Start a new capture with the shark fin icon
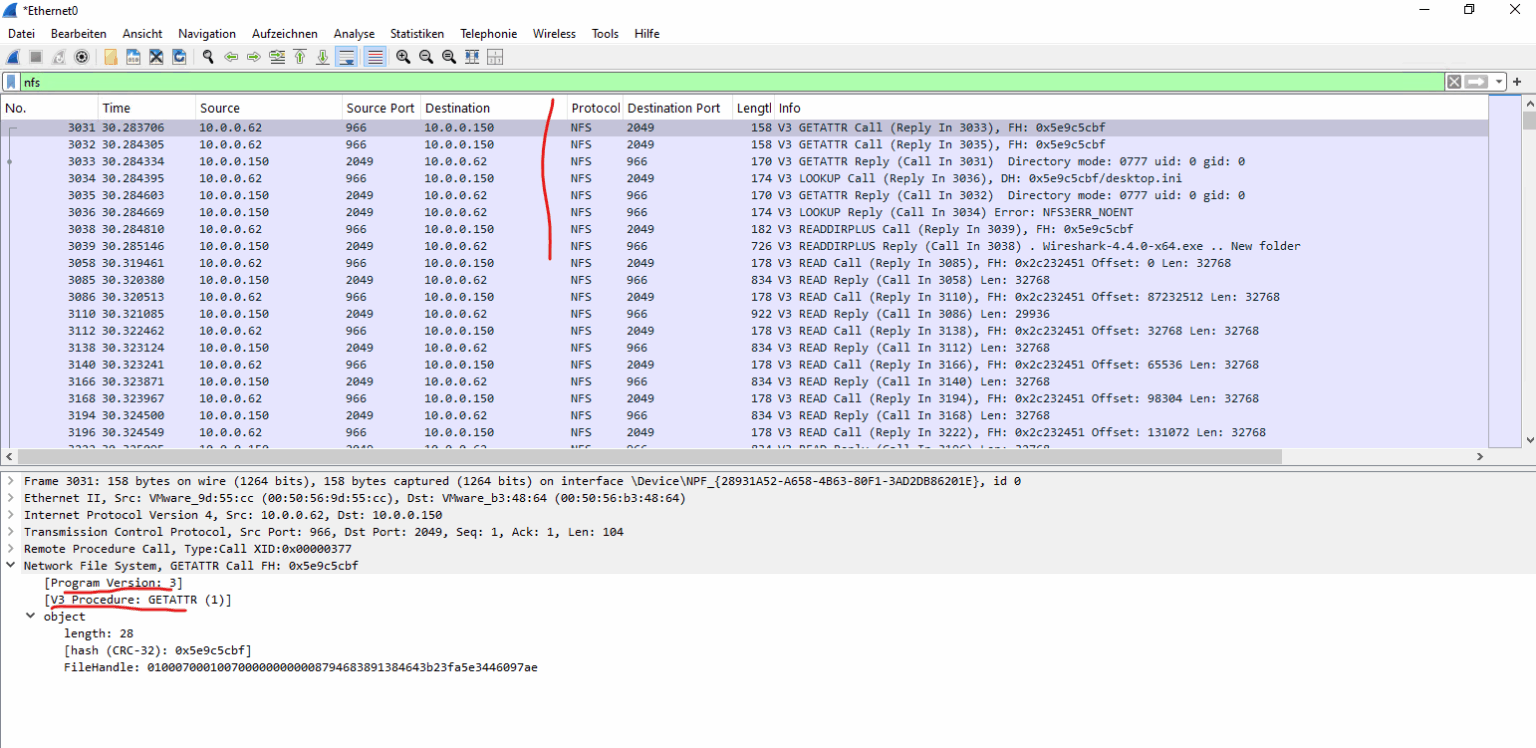Image resolution: width=1536 pixels, height=748 pixels. coord(12,57)
